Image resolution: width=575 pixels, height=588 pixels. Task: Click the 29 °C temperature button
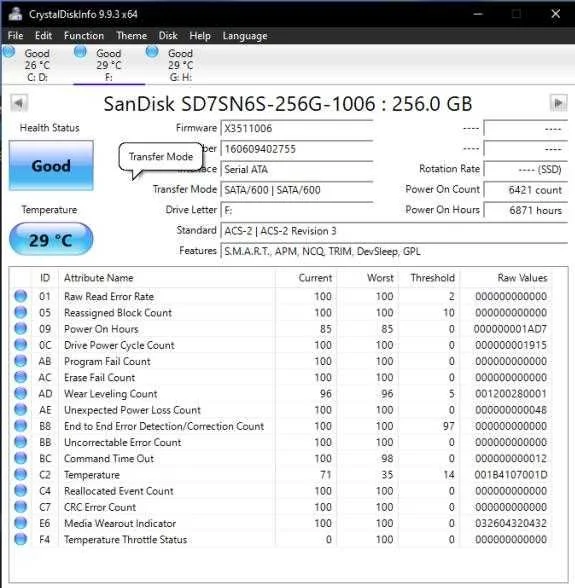(x=51, y=239)
